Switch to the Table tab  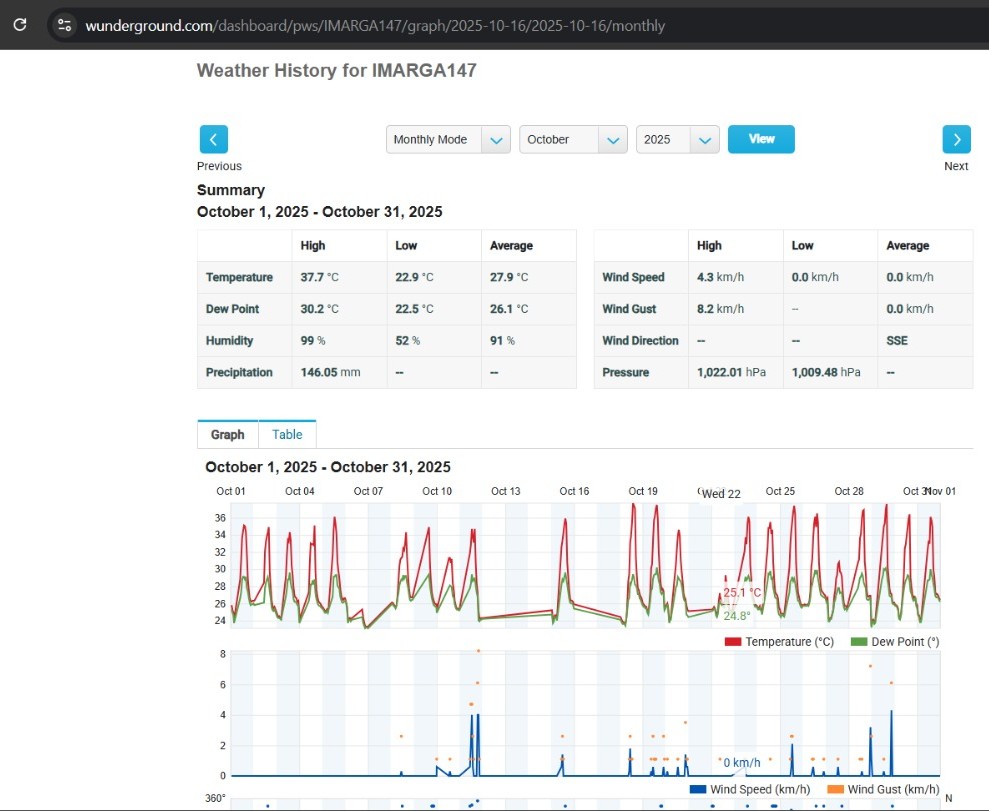[x=287, y=434]
